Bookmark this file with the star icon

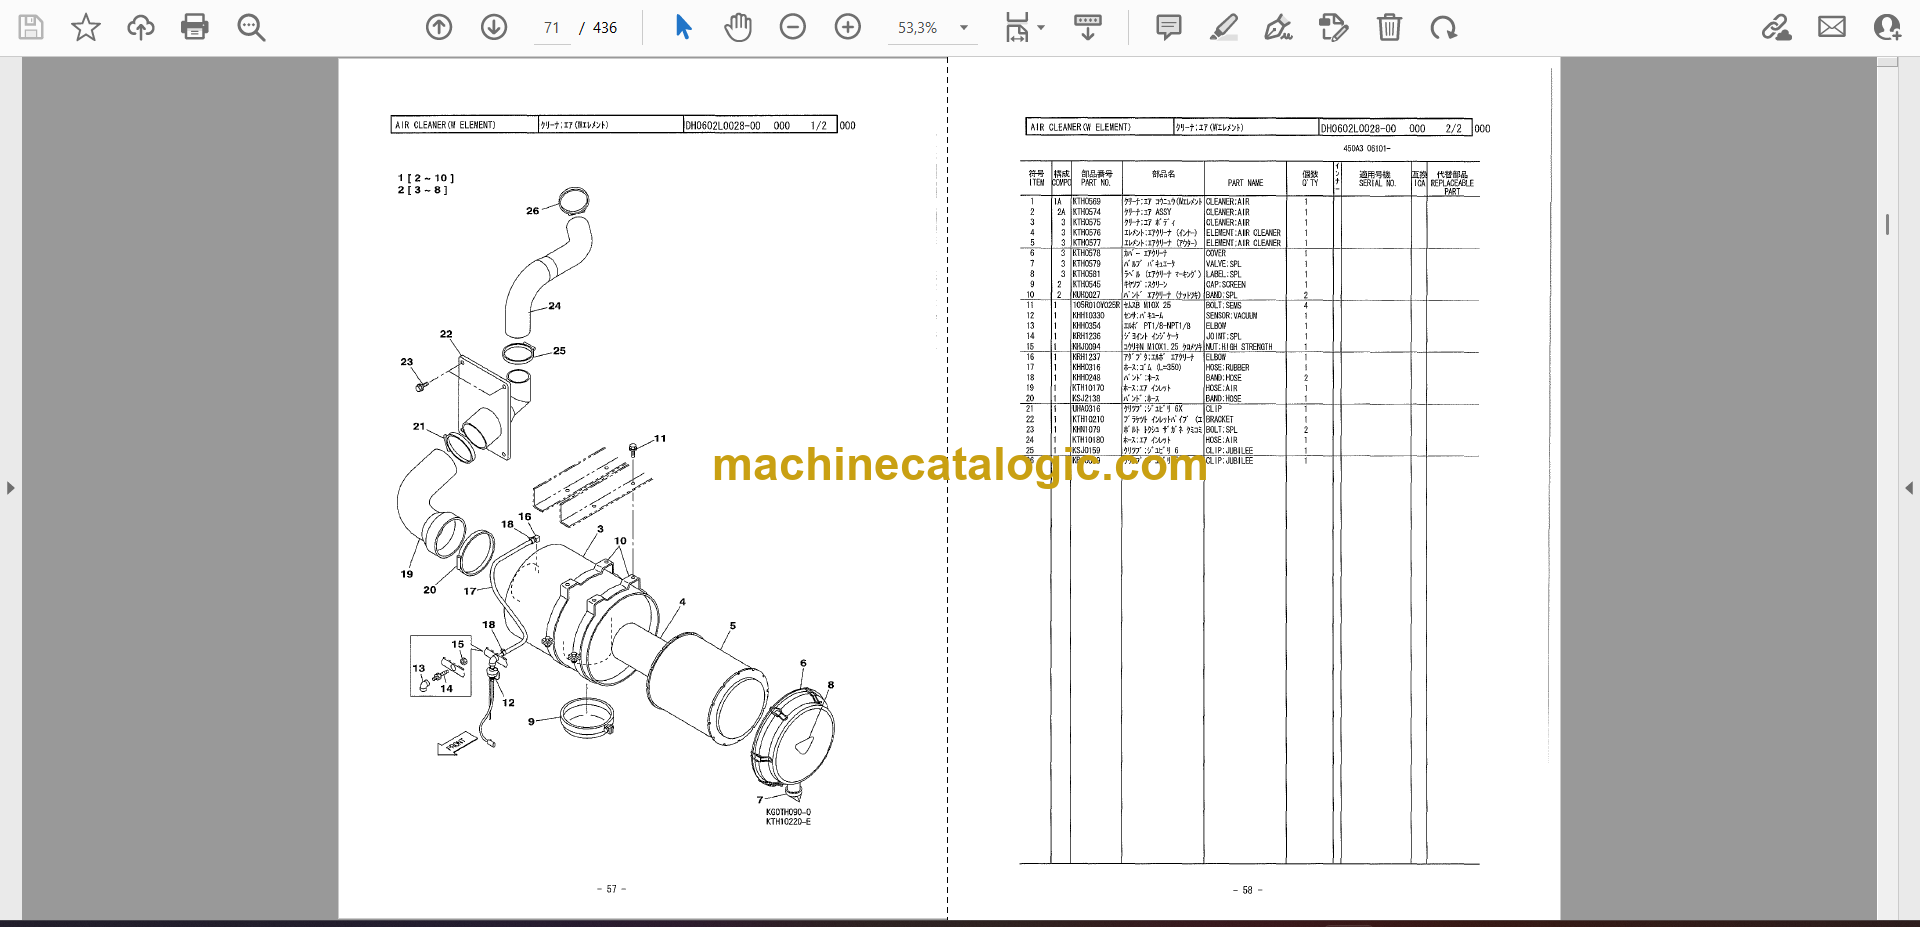[x=86, y=27]
